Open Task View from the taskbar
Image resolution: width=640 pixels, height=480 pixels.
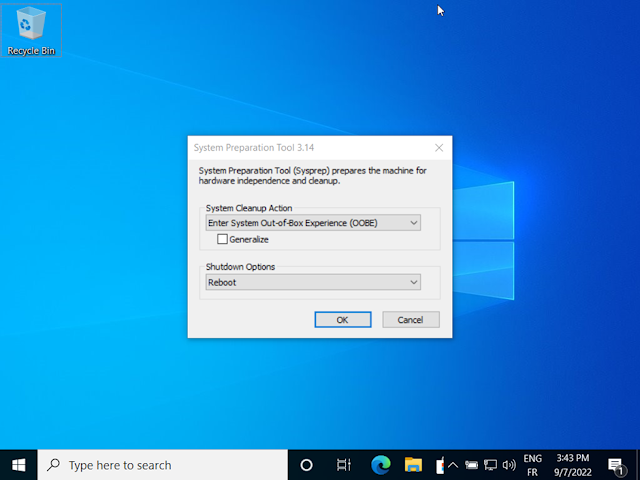click(343, 465)
